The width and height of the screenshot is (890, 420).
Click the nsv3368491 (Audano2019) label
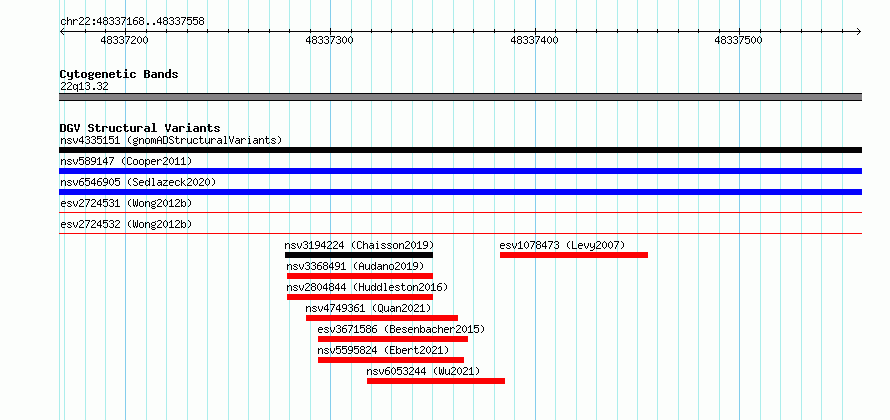pos(355,266)
